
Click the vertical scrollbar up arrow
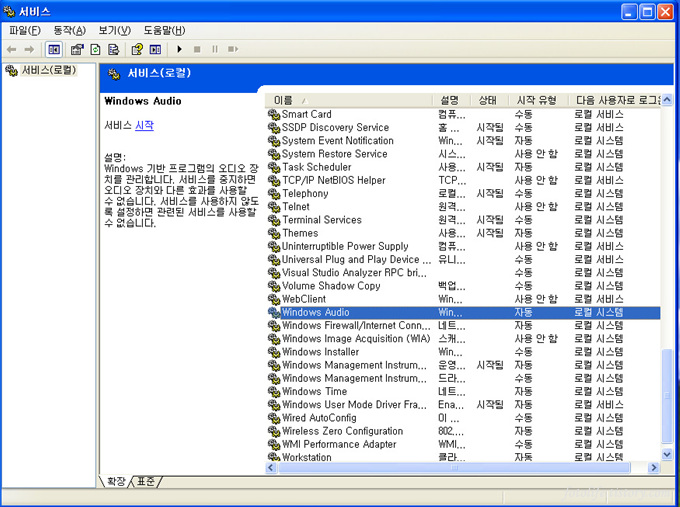click(667, 100)
